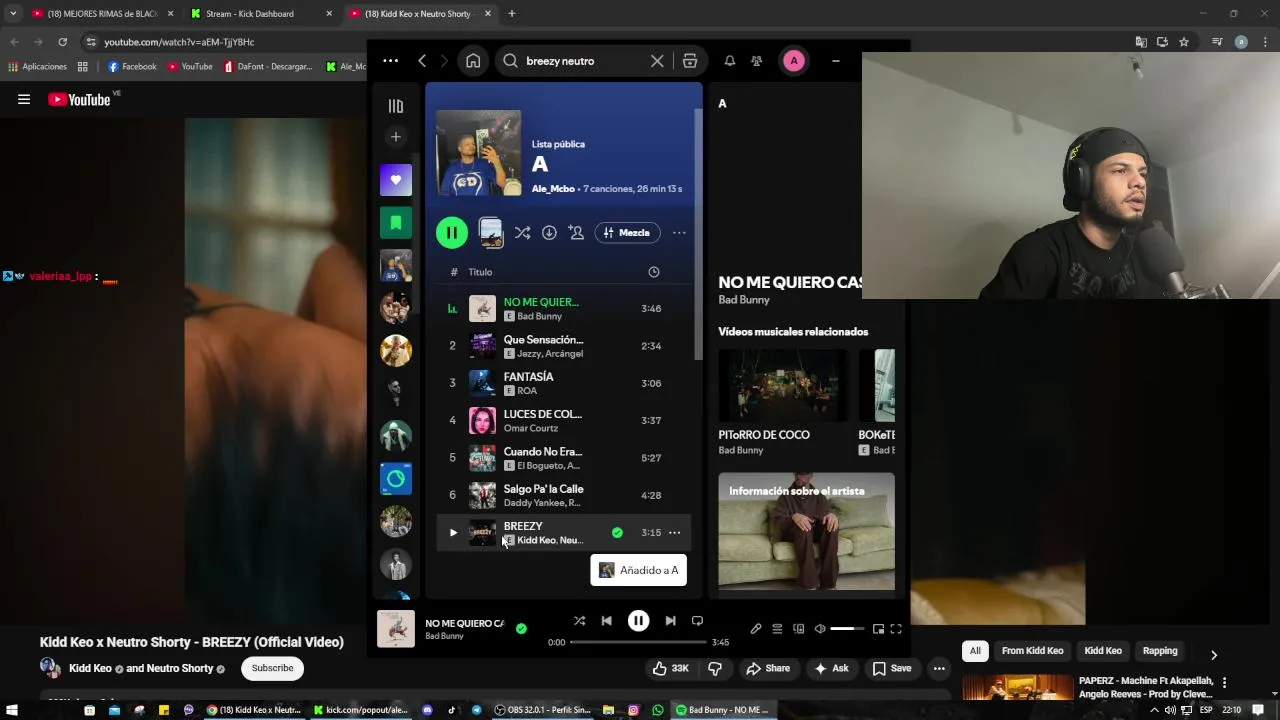Screen dimensions: 1280x720
Task: Open the green bookmark episodes item
Action: 396,222
